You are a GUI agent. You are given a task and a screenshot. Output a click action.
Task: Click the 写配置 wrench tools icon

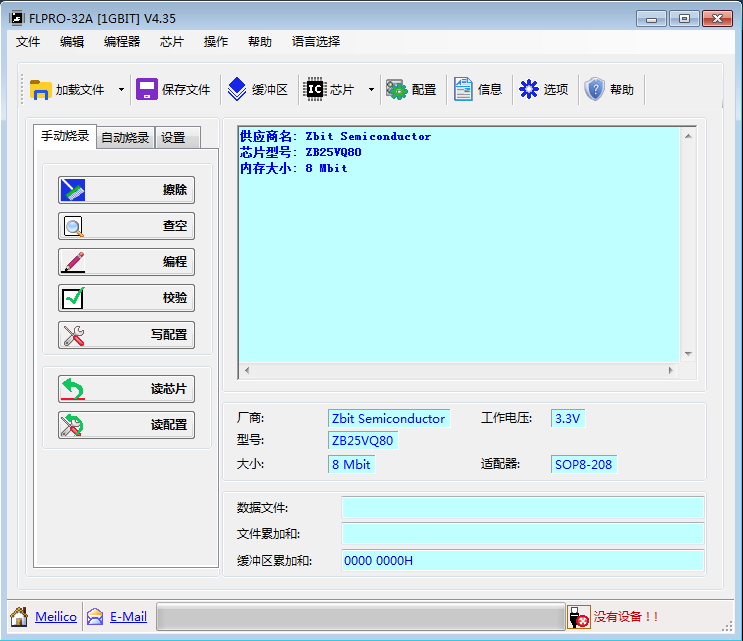73,335
